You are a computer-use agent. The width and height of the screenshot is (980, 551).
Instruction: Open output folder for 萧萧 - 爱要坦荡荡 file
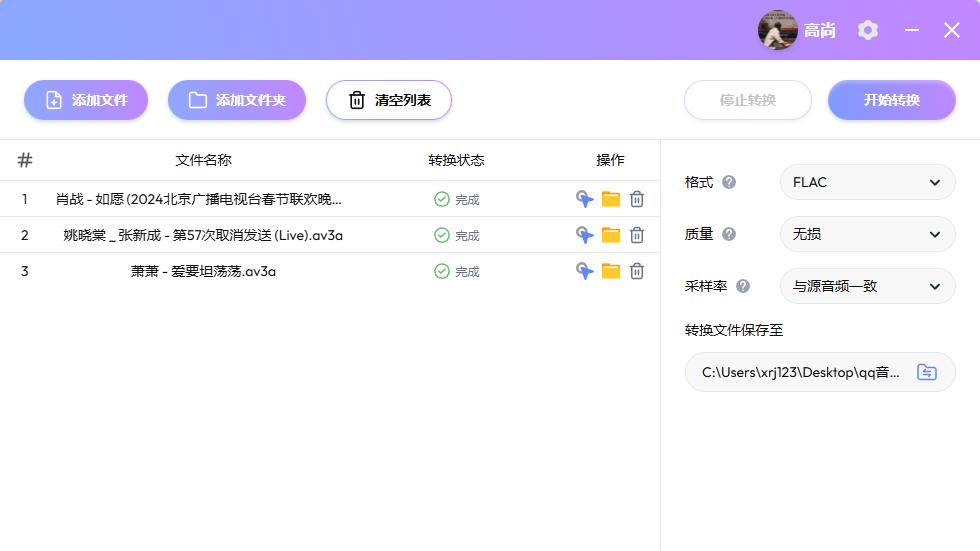(x=611, y=271)
